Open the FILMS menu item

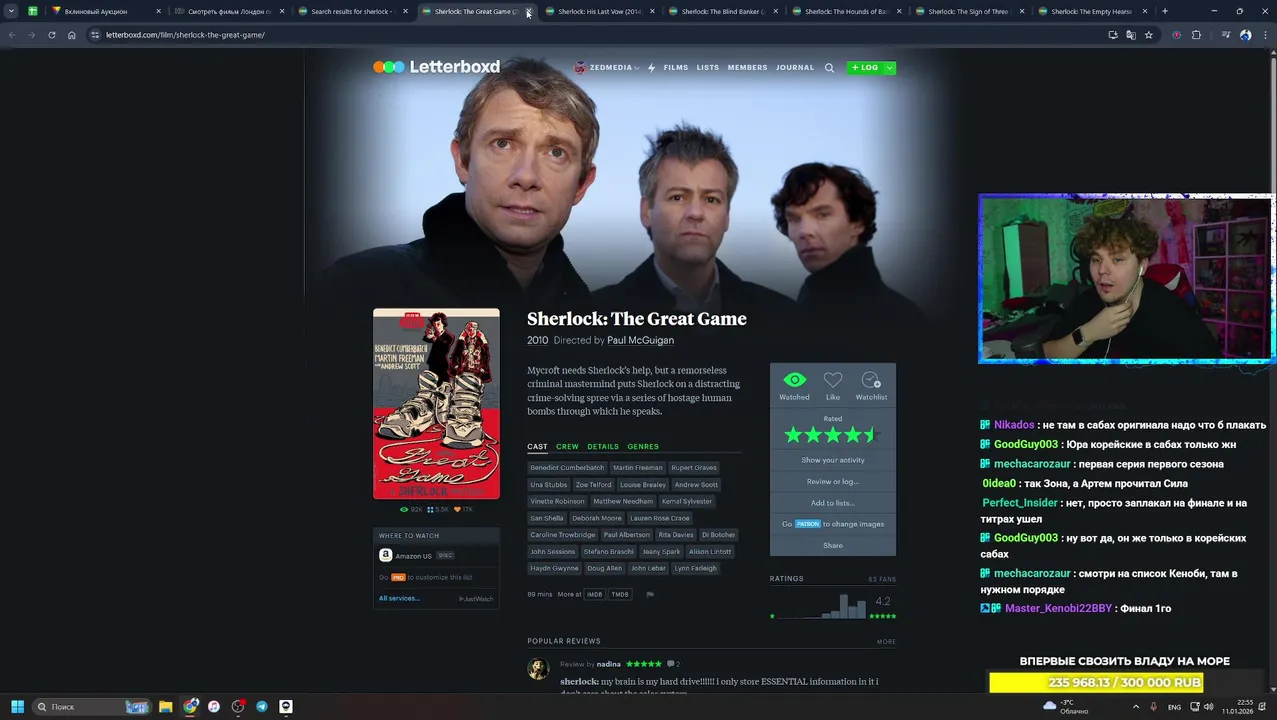676,68
